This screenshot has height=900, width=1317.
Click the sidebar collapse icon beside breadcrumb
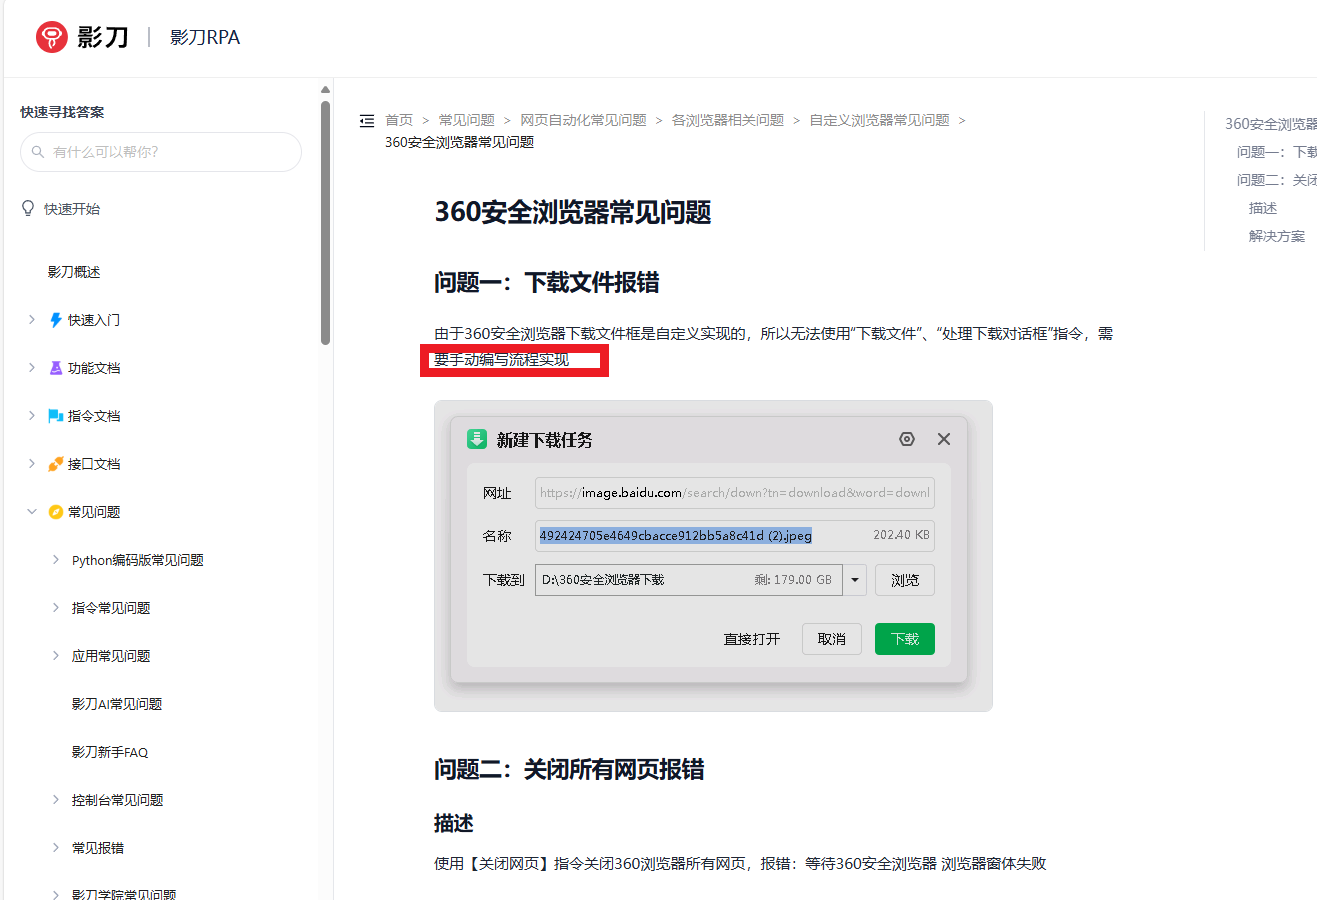pyautogui.click(x=367, y=121)
